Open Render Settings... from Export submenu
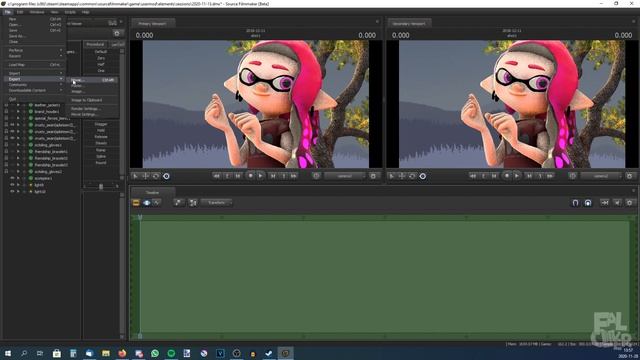 [93, 109]
